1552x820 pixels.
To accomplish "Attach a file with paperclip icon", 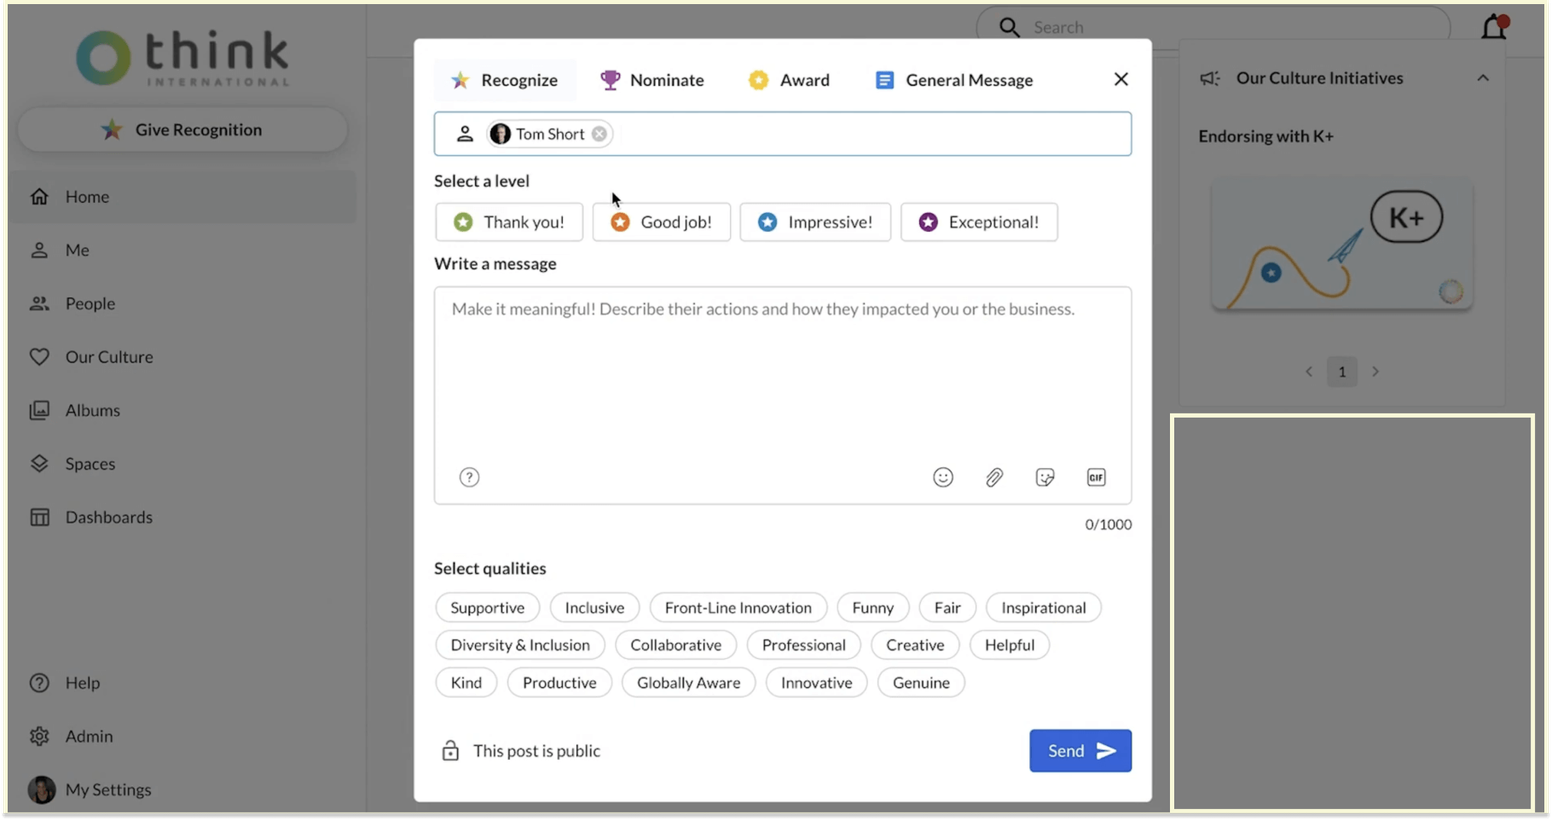I will coord(994,477).
